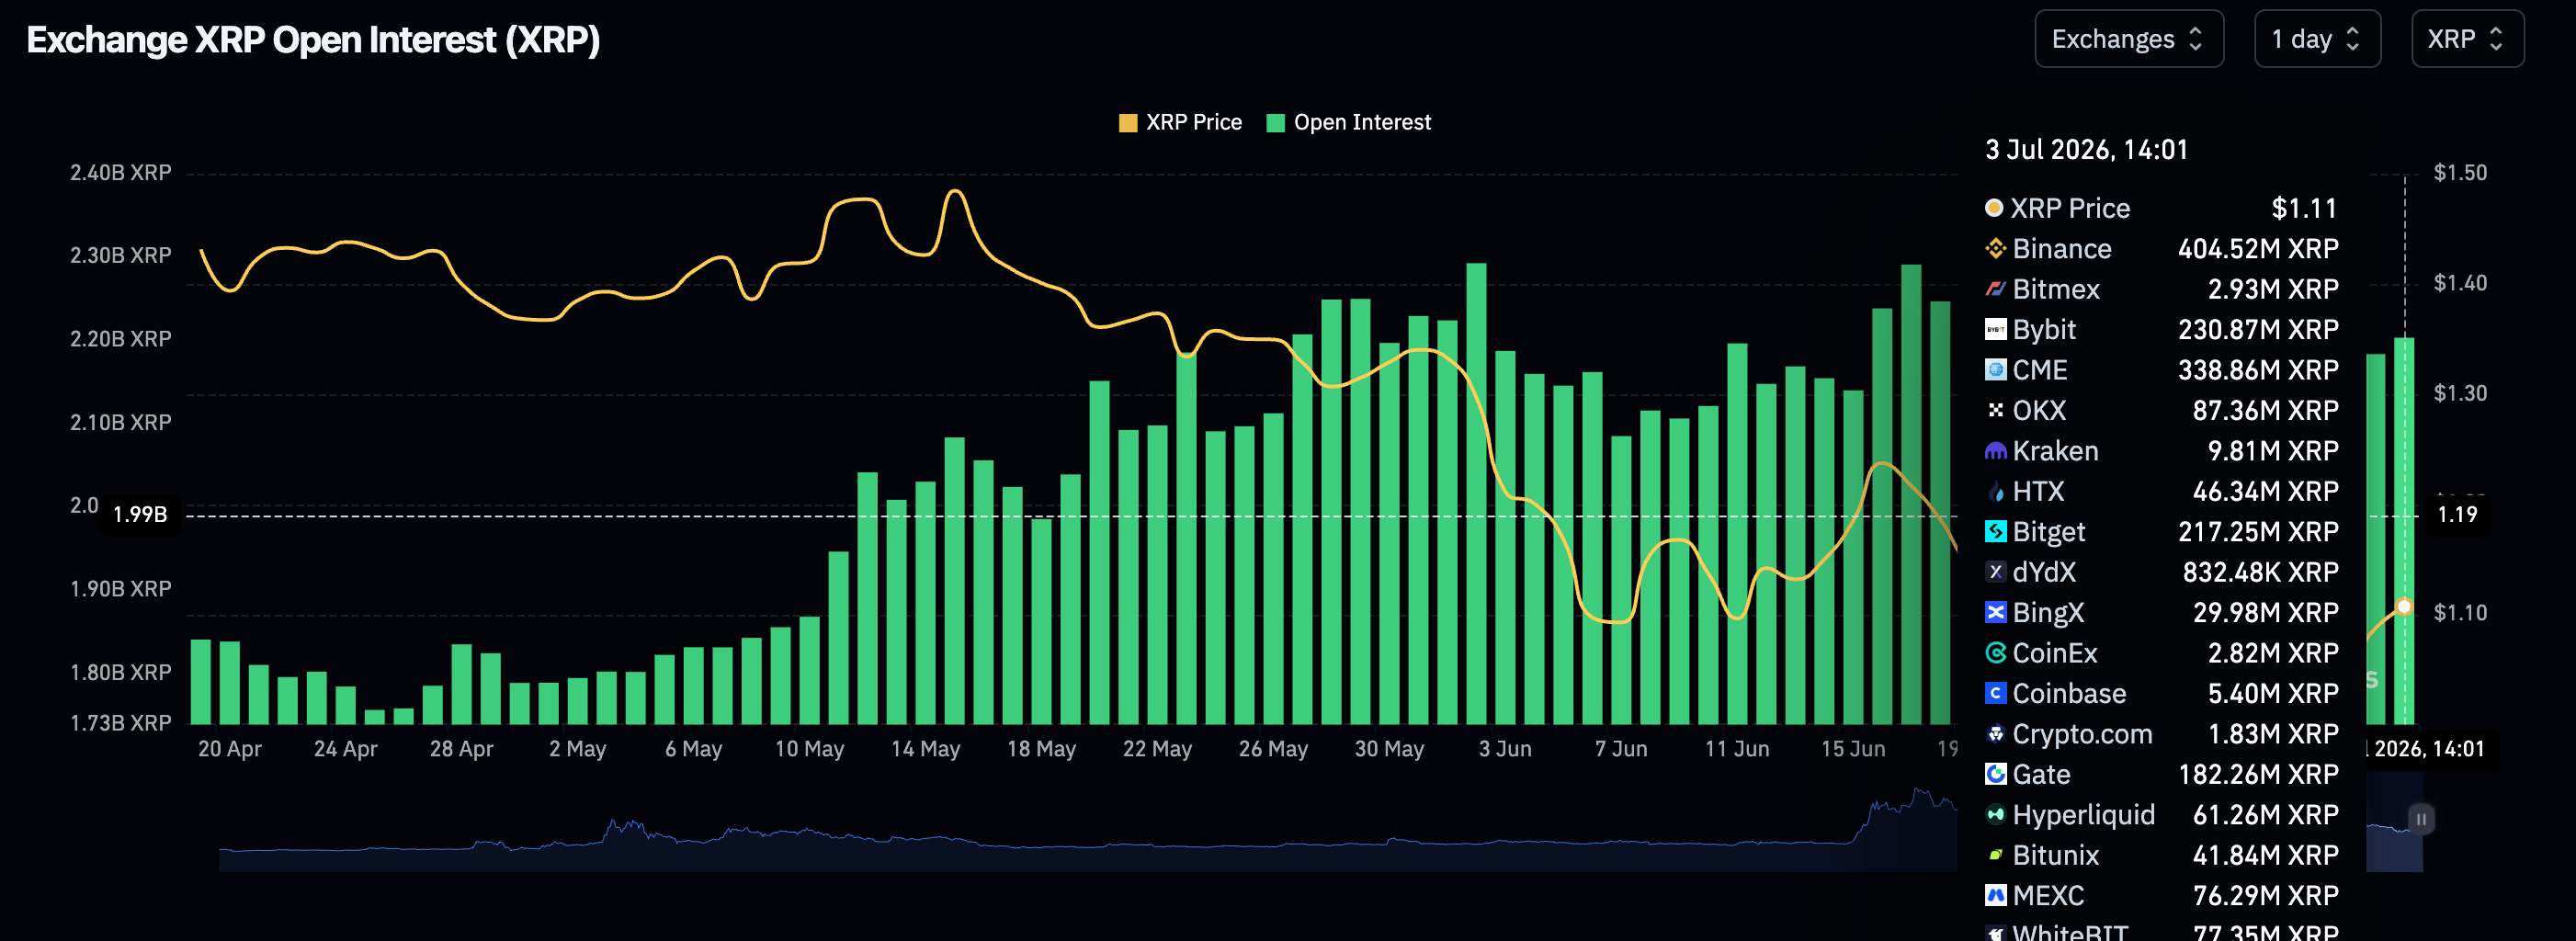The width and height of the screenshot is (2576, 941).
Task: Click the Kraken icon in tooltip
Action: 1995,451
